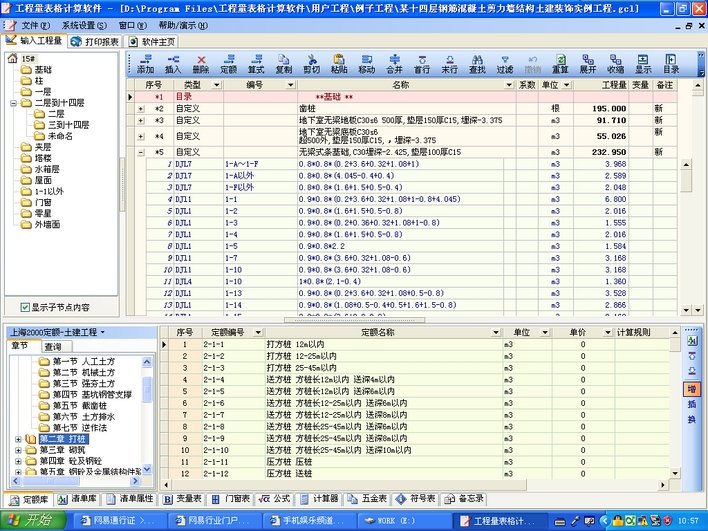Image resolution: width=708 pixels, height=531 pixels.
Task: Open the 单位 column dropdown in top table
Action: [567, 85]
